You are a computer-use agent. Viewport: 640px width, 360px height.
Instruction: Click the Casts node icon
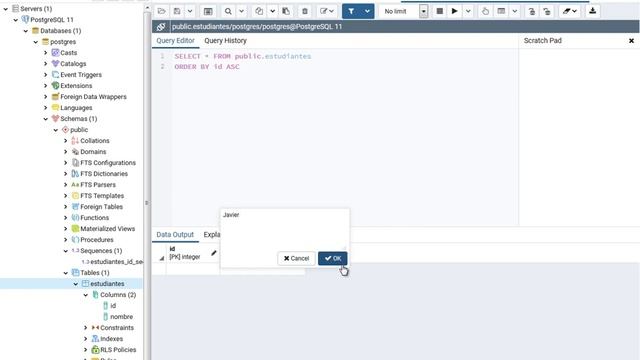click(56, 53)
